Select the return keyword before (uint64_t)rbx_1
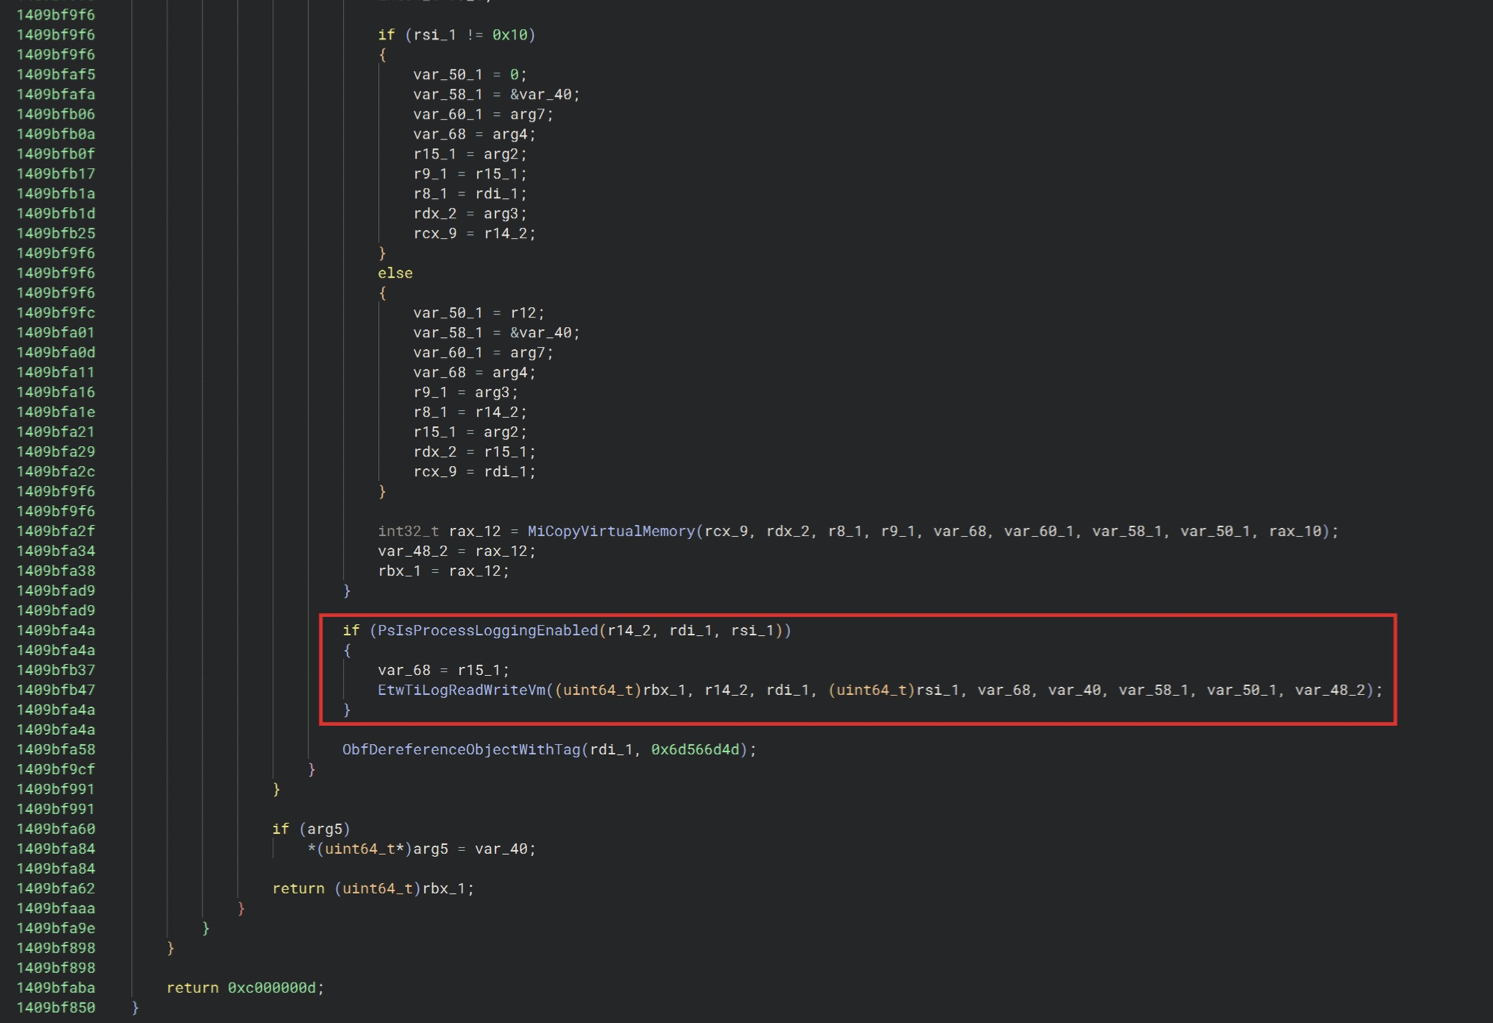The height and width of the screenshot is (1023, 1493). [x=298, y=888]
